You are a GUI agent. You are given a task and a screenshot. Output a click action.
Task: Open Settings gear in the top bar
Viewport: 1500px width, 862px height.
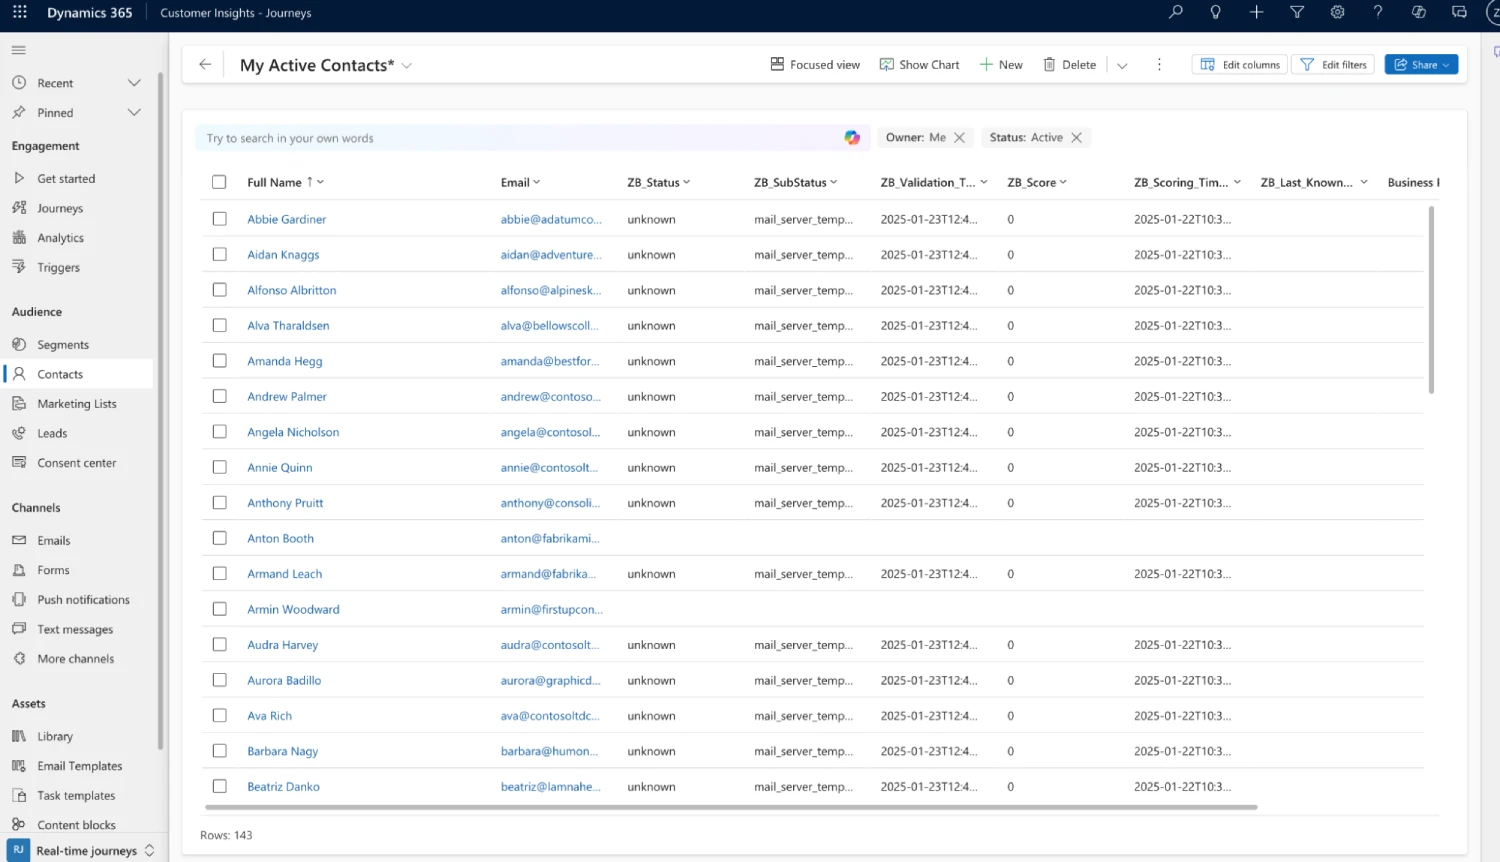pyautogui.click(x=1337, y=13)
